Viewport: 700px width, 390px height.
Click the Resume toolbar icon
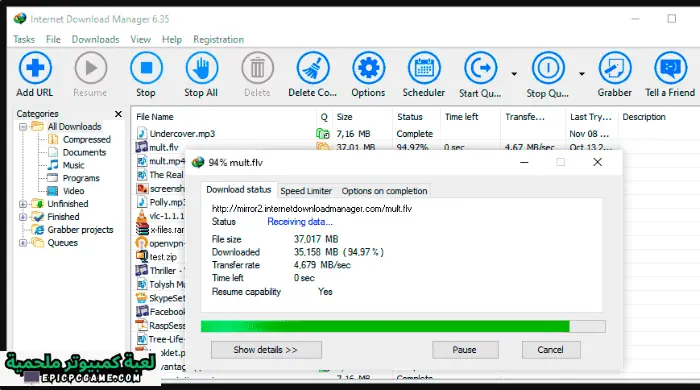(91, 68)
